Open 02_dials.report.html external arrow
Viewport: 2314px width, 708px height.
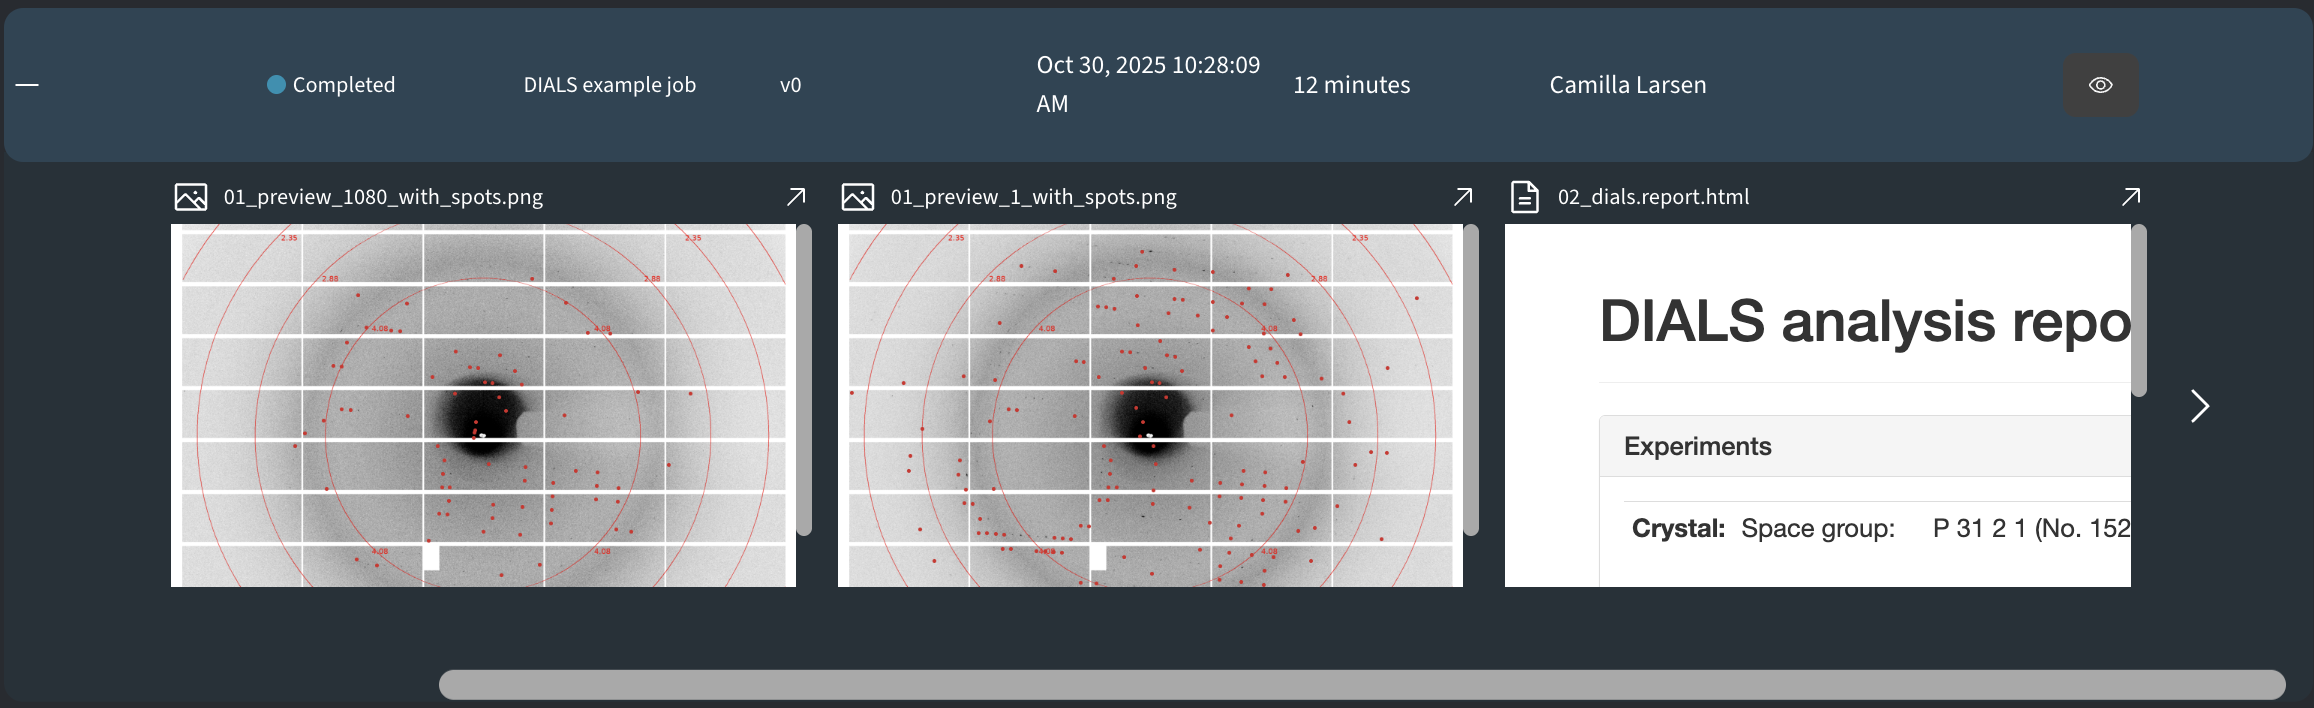coord(2131,196)
